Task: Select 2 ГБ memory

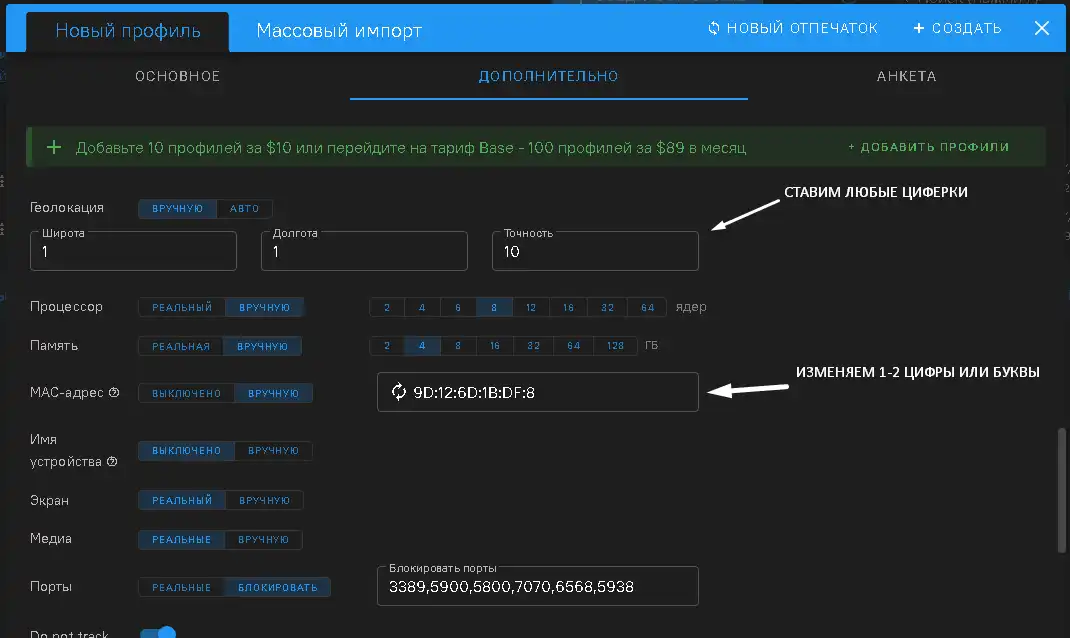Action: point(387,346)
